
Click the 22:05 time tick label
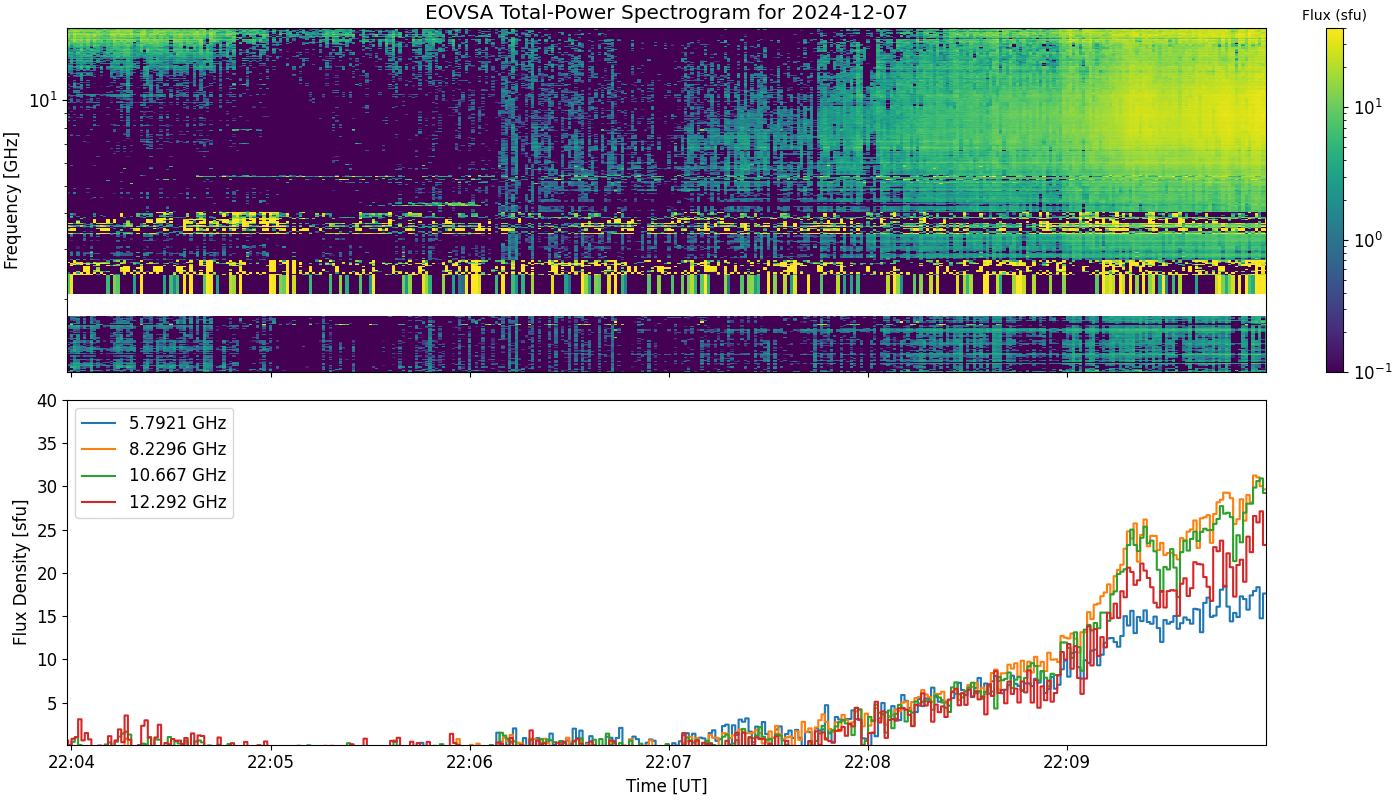point(269,762)
